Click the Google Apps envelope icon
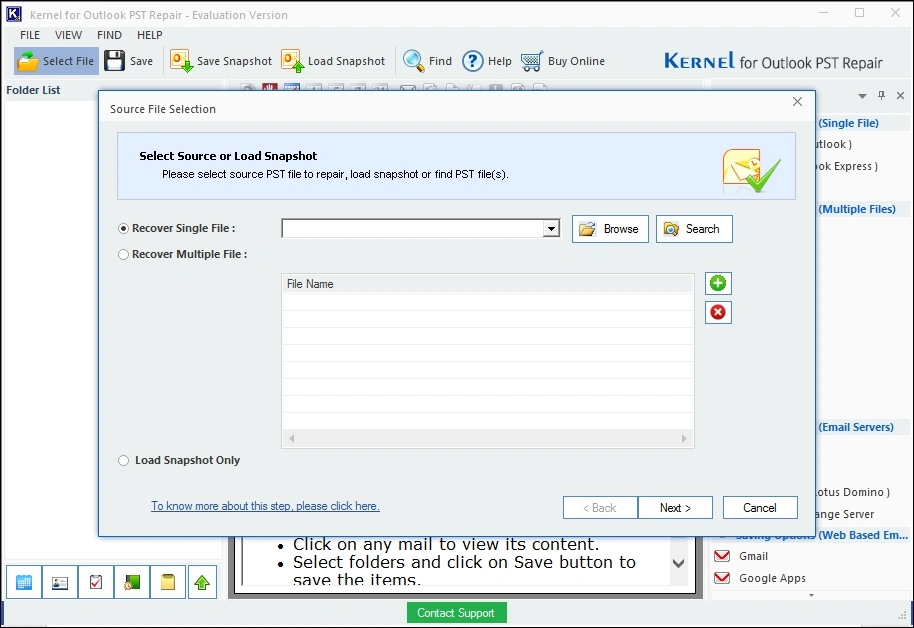Screen dimensions: 914x628 (722, 578)
